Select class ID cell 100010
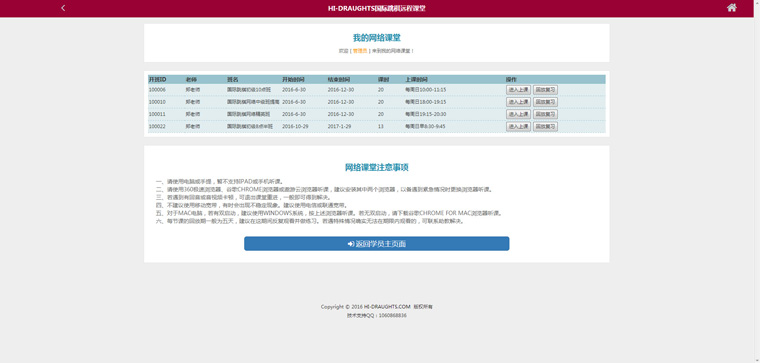760x363 pixels. pos(157,102)
